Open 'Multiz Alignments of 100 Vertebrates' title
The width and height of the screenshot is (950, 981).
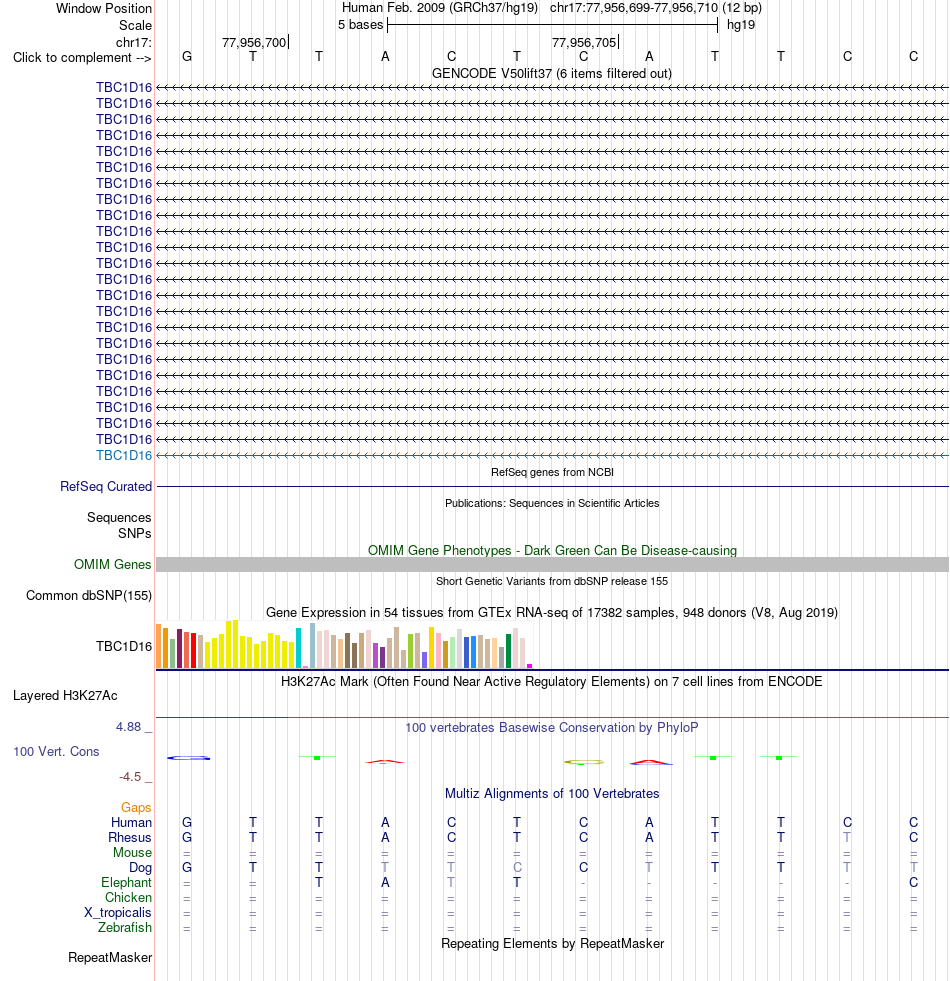(x=552, y=794)
